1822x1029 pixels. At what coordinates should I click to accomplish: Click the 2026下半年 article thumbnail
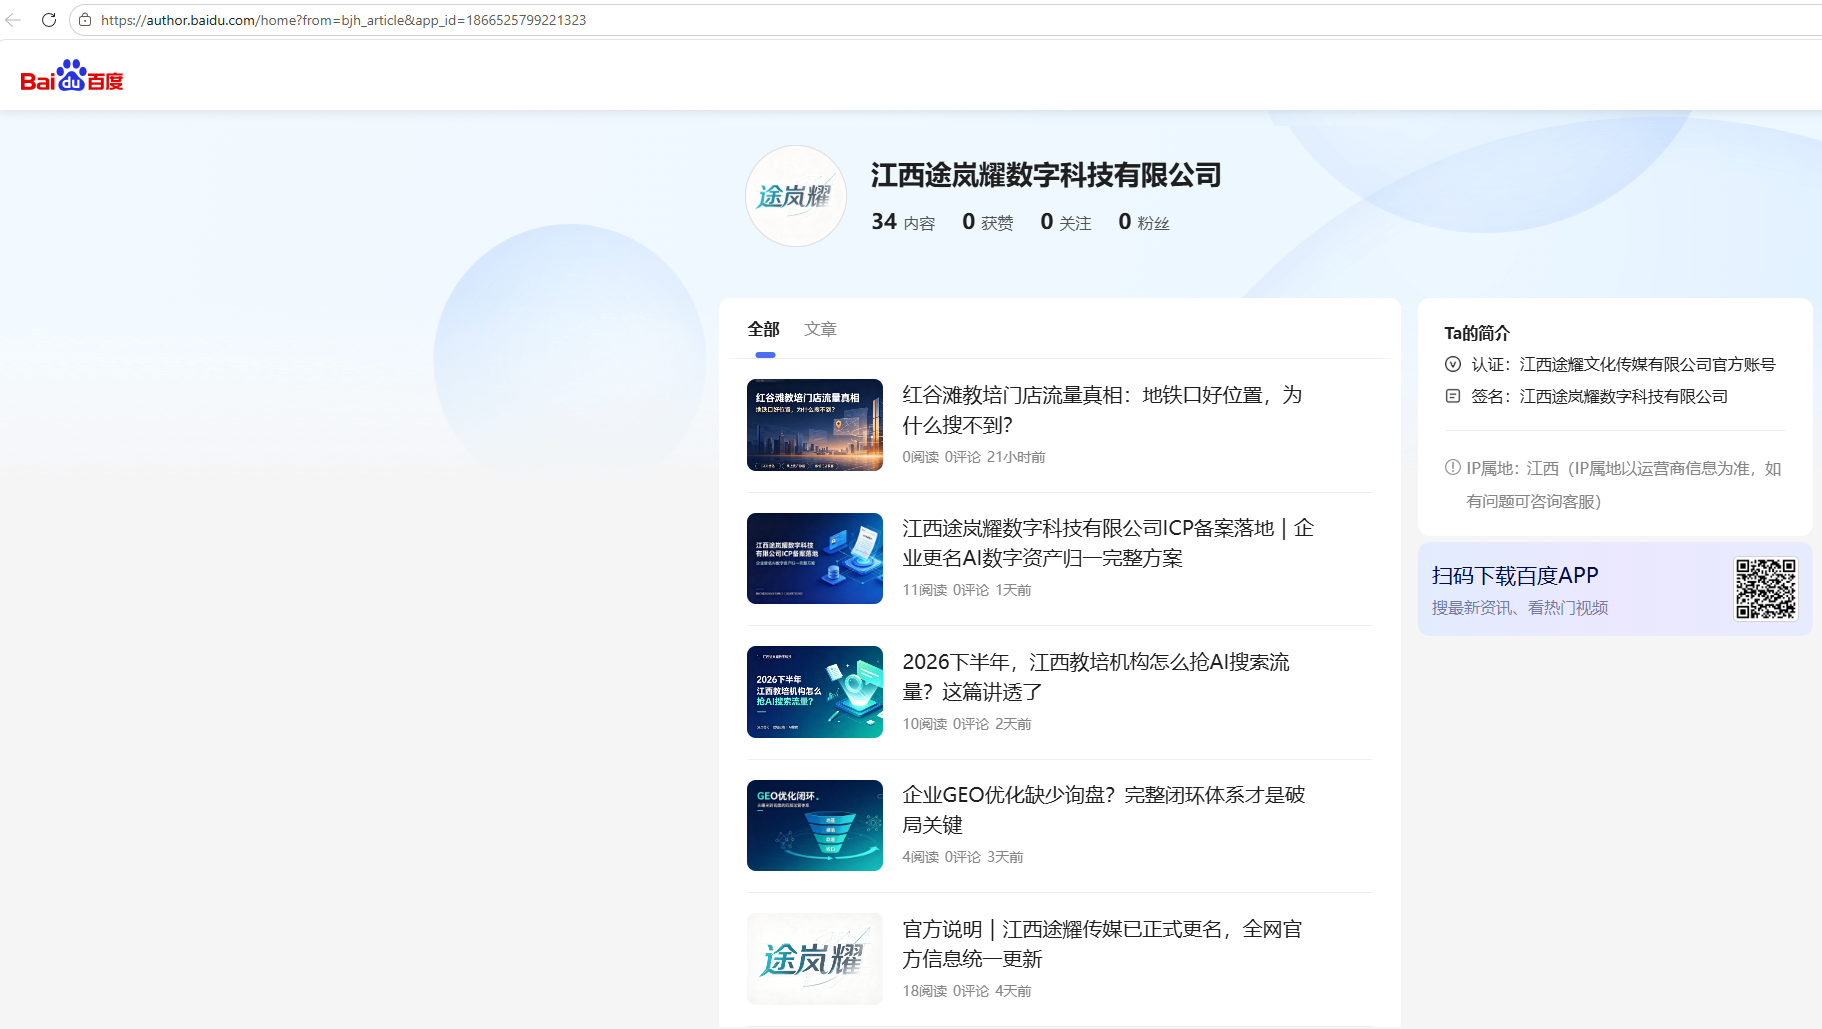[x=815, y=692]
